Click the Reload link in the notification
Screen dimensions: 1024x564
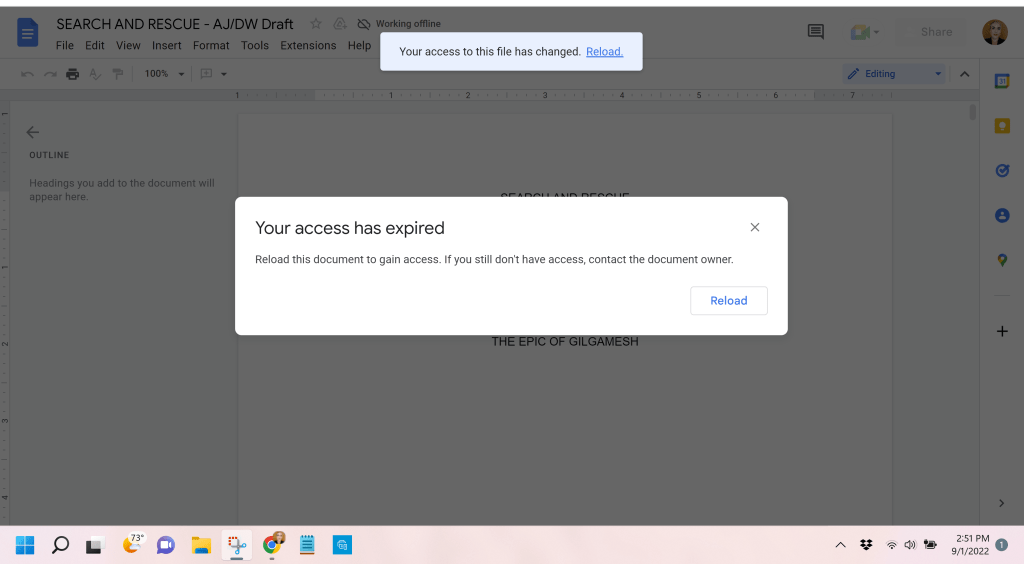(604, 52)
